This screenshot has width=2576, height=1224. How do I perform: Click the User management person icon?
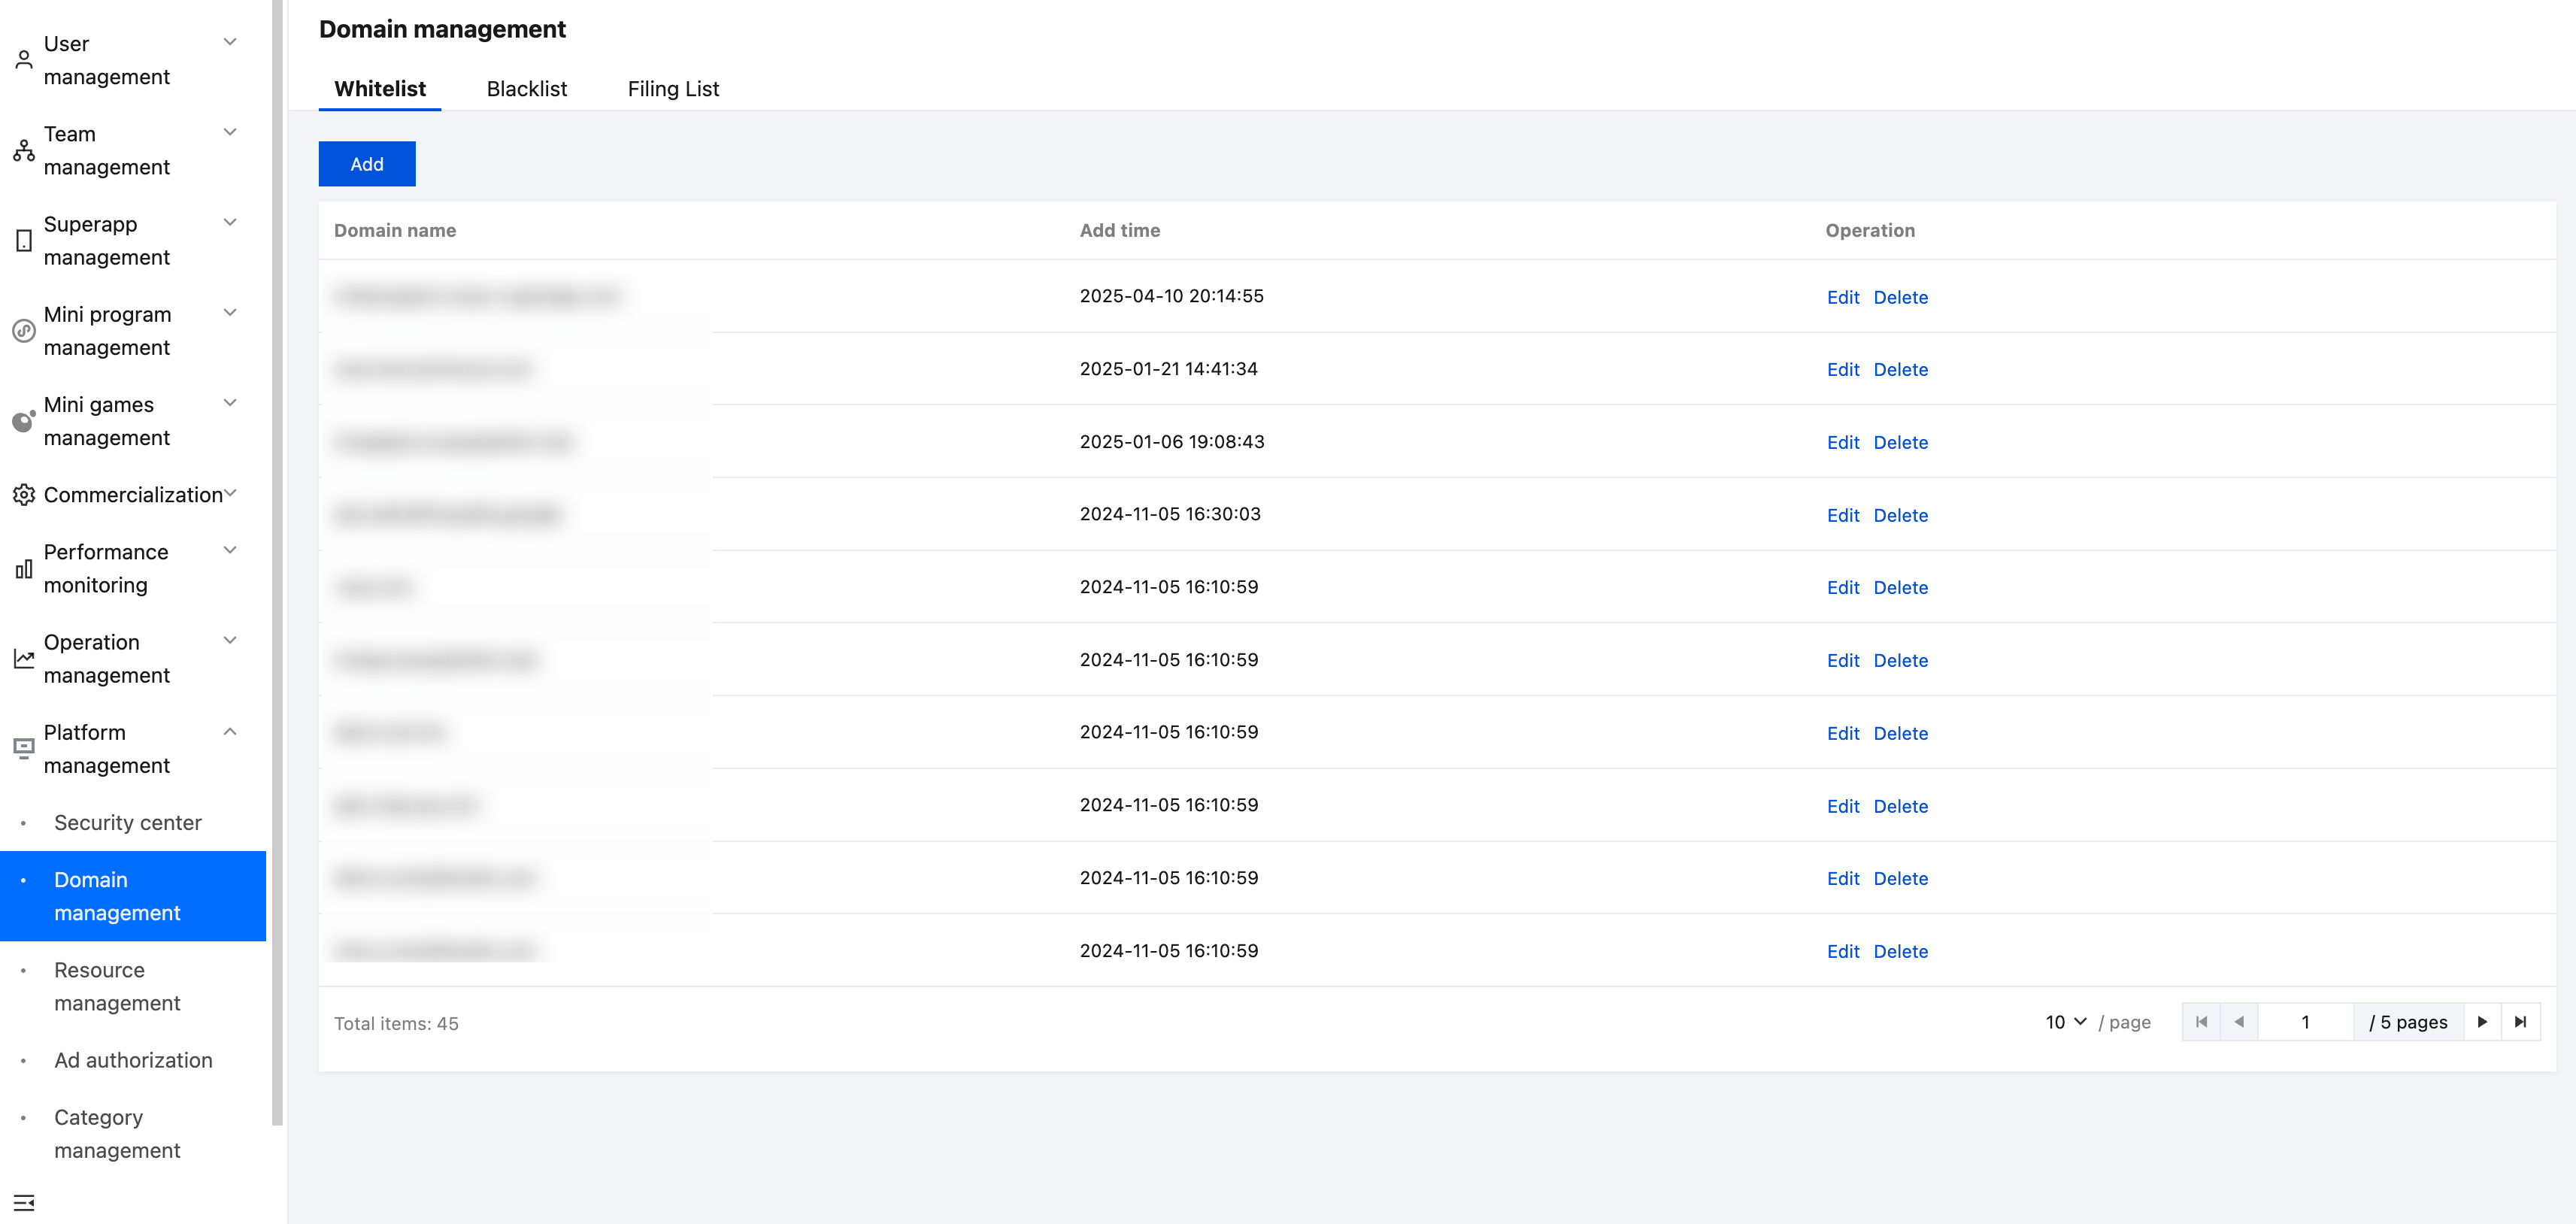pos(24,60)
